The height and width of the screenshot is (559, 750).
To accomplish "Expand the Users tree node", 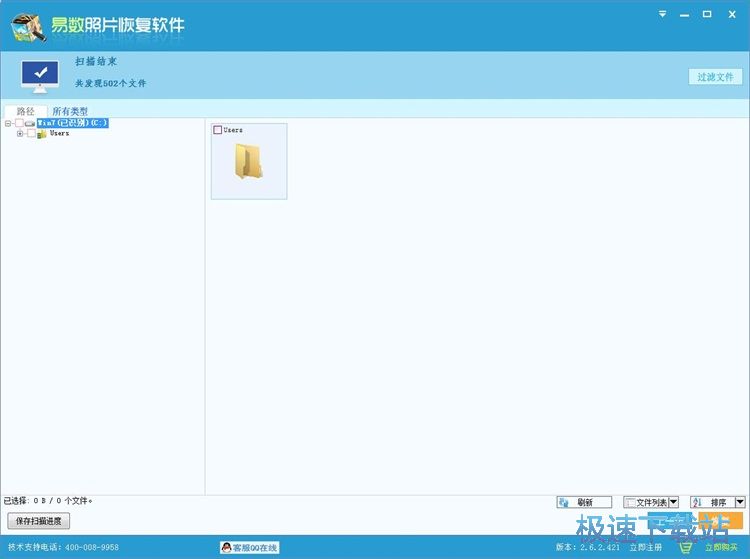I will [x=20, y=133].
